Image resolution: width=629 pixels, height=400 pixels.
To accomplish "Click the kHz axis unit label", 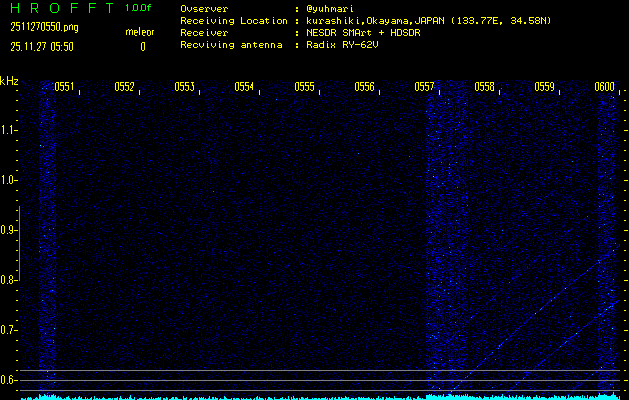I will point(9,81).
